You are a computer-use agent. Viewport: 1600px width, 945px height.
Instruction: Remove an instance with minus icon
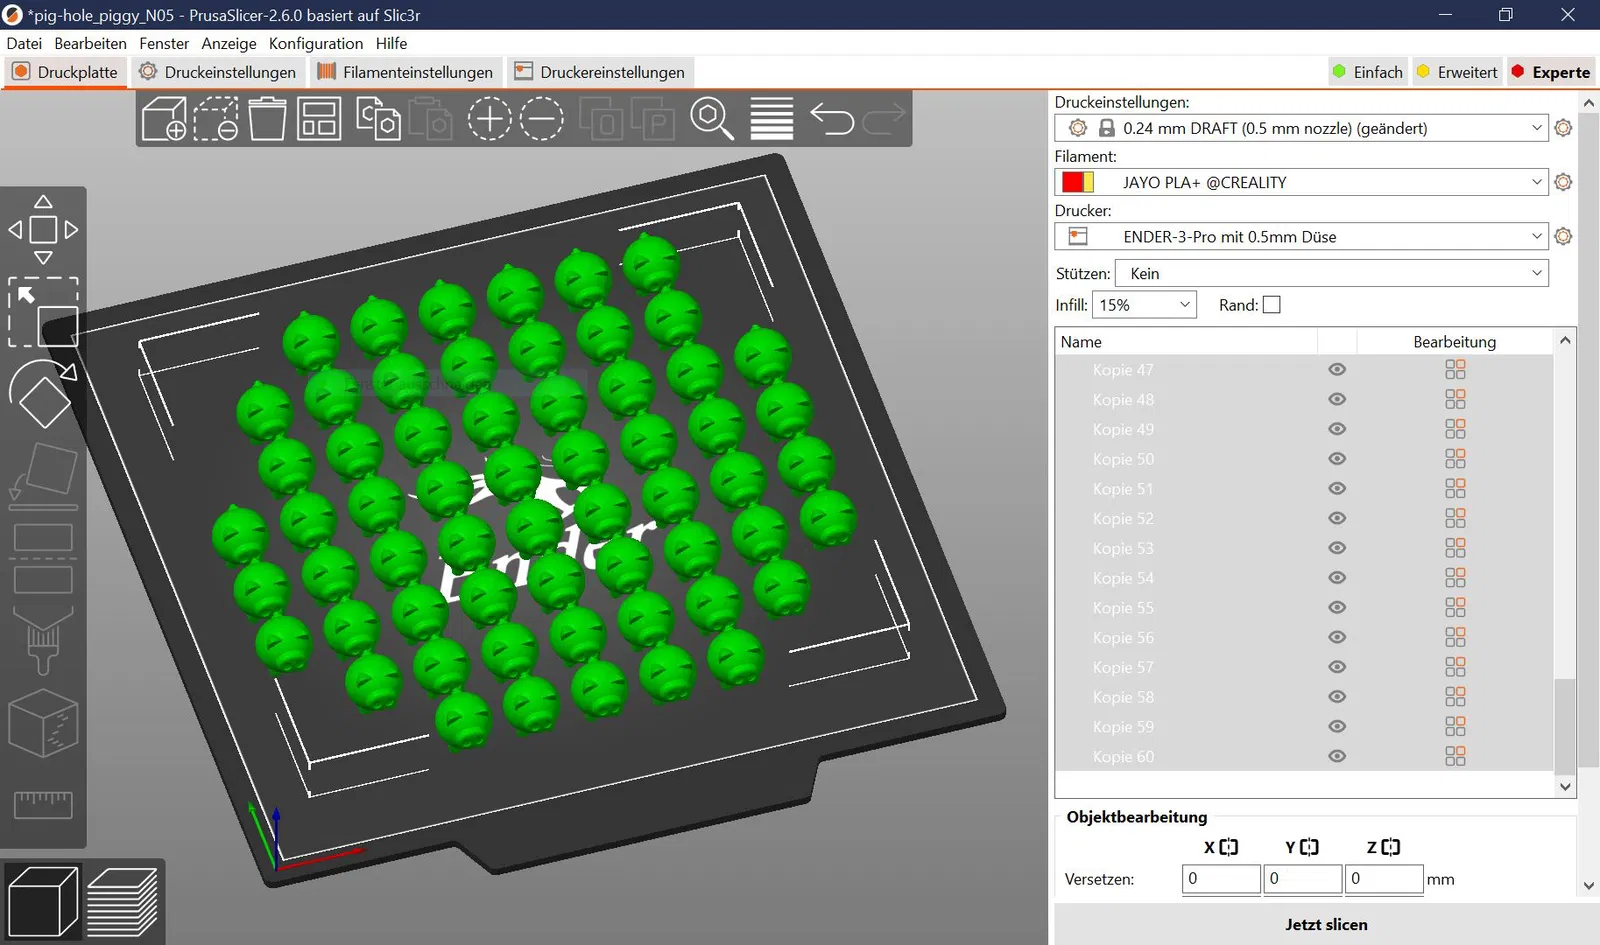[542, 119]
